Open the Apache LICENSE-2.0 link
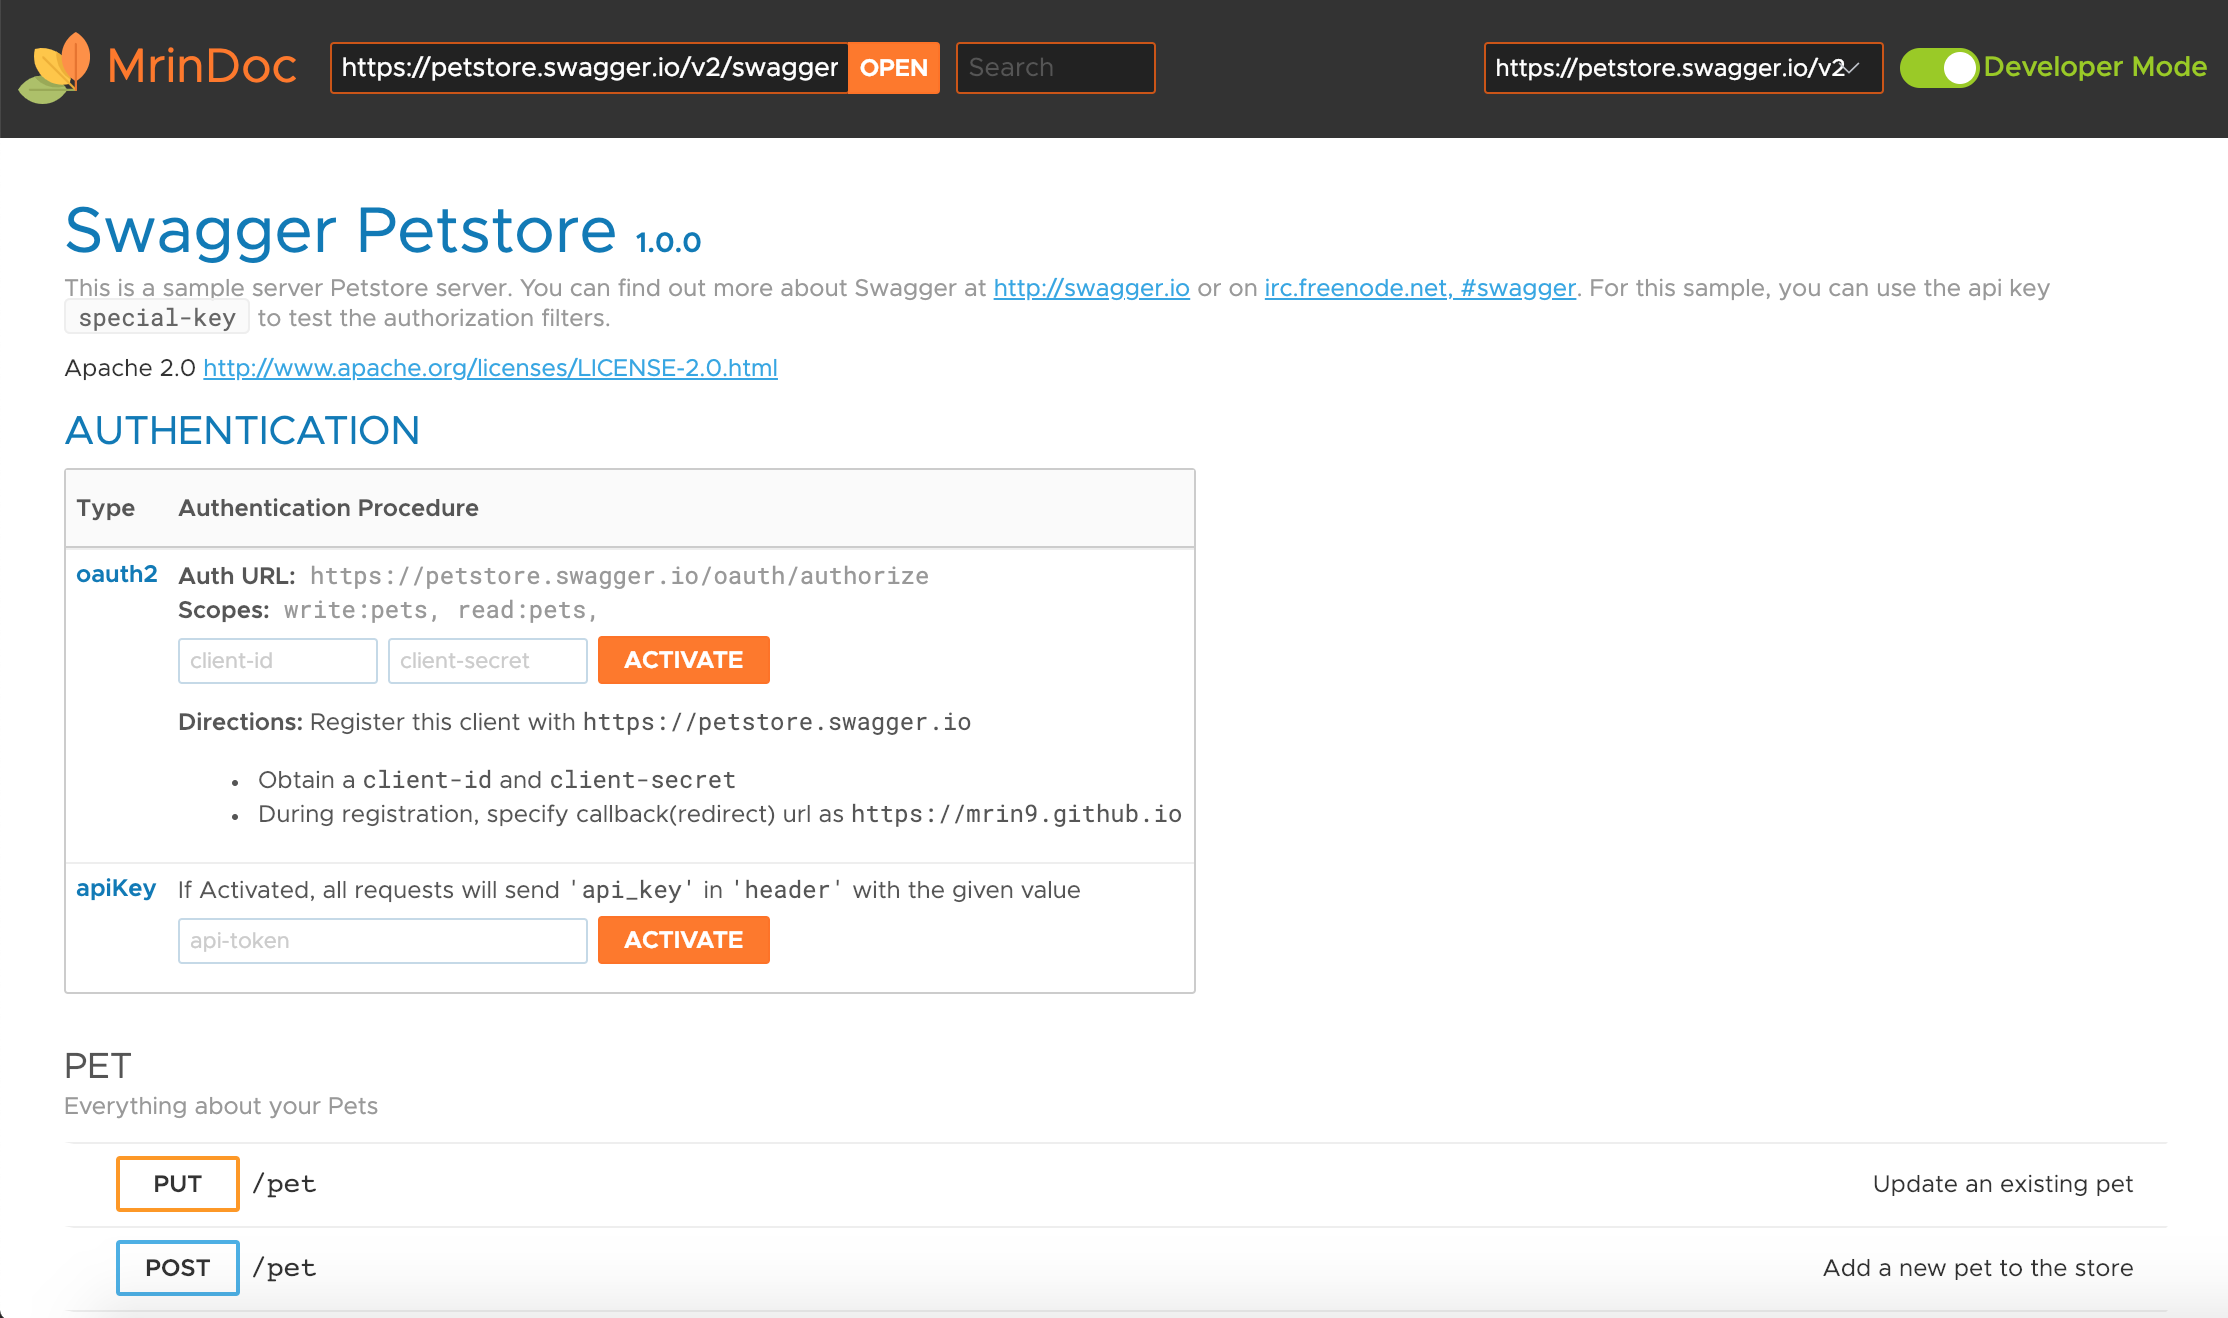Viewport: 2228px width, 1318px height. 490,368
